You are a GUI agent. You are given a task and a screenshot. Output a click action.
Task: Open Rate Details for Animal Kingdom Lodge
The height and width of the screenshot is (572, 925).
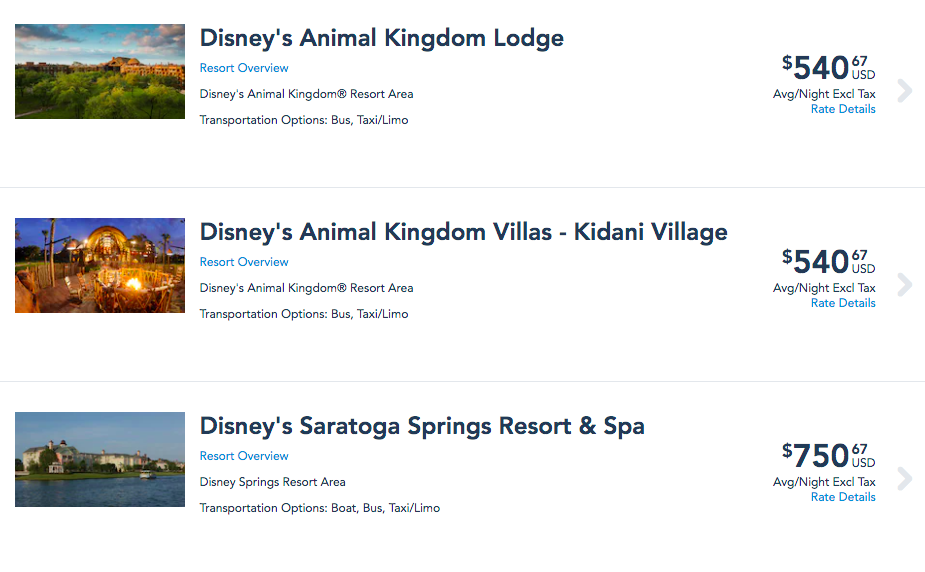[843, 109]
